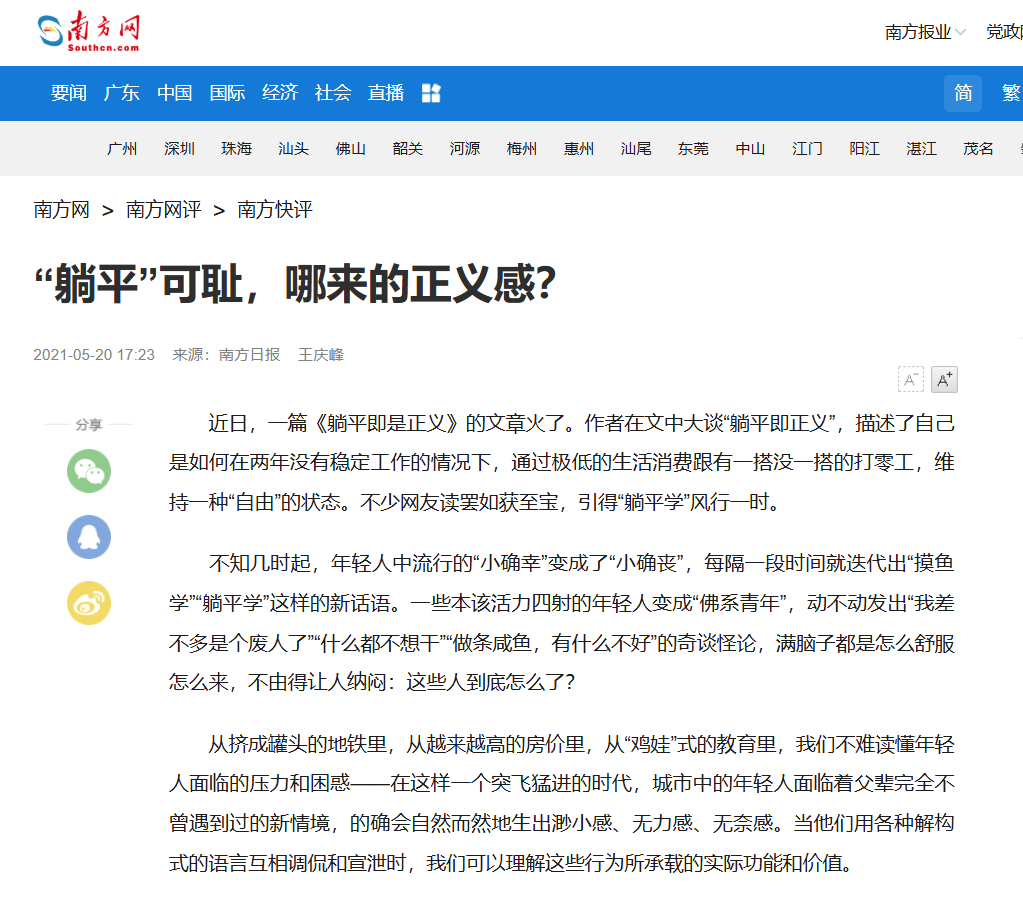The image size is (1023, 905).
Task: Expand the 南方报业 dropdown
Action: point(925,32)
